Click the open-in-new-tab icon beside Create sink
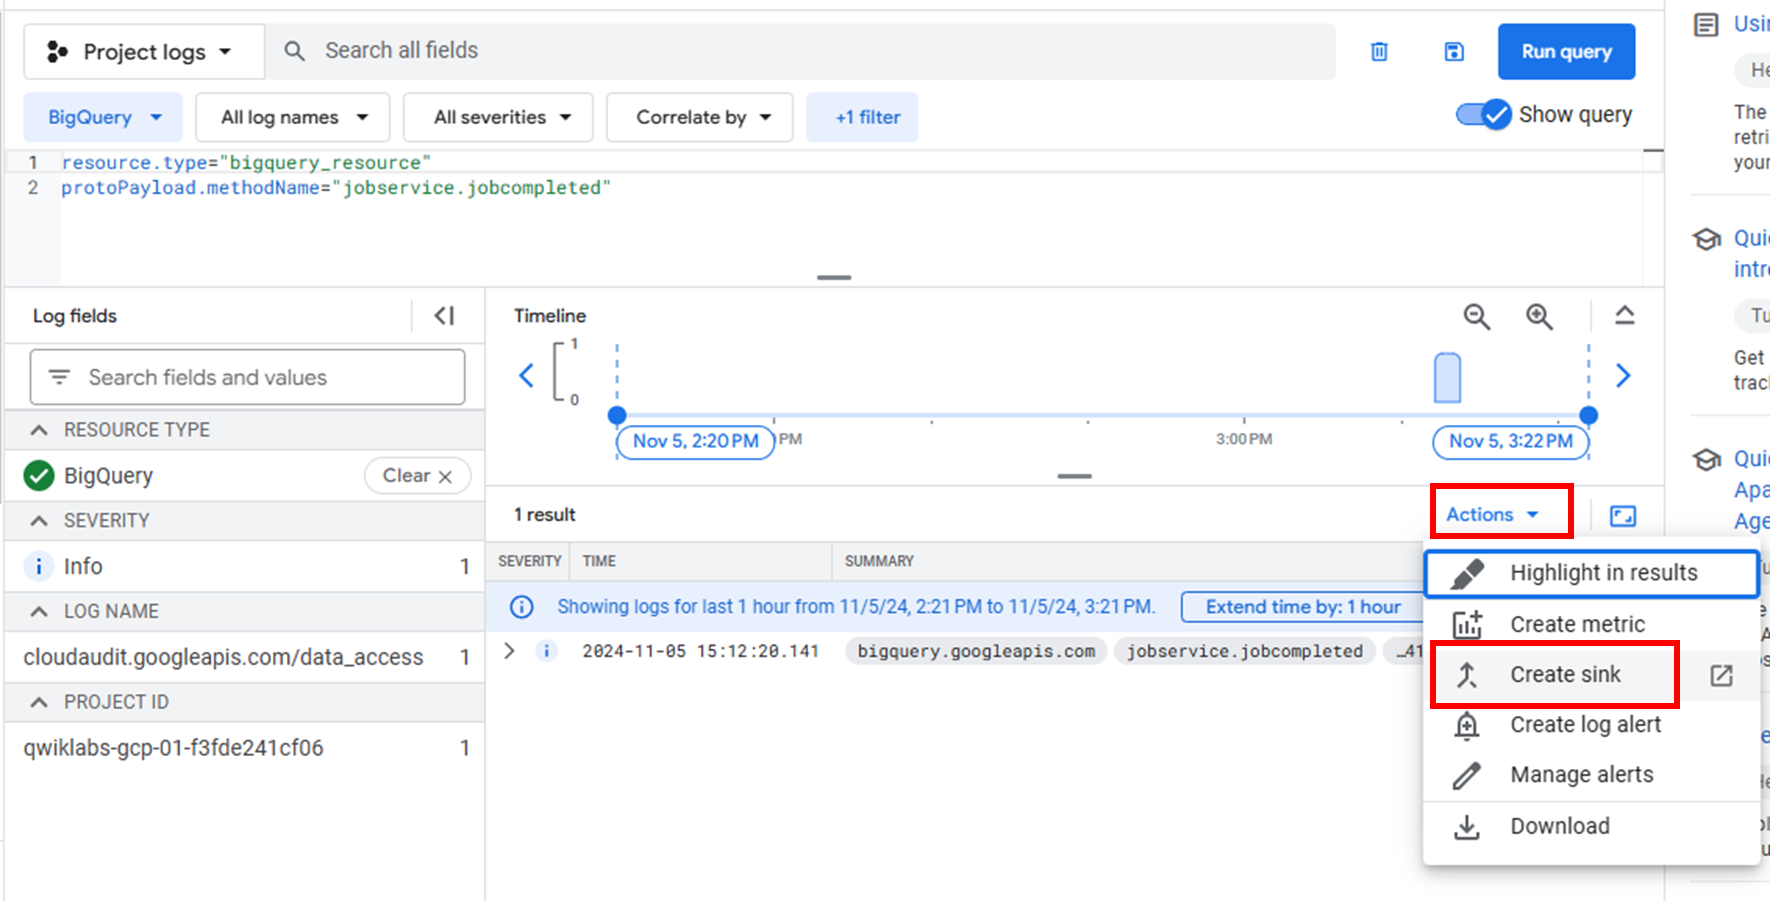Screen dimensions: 1770x901 point(1721,676)
